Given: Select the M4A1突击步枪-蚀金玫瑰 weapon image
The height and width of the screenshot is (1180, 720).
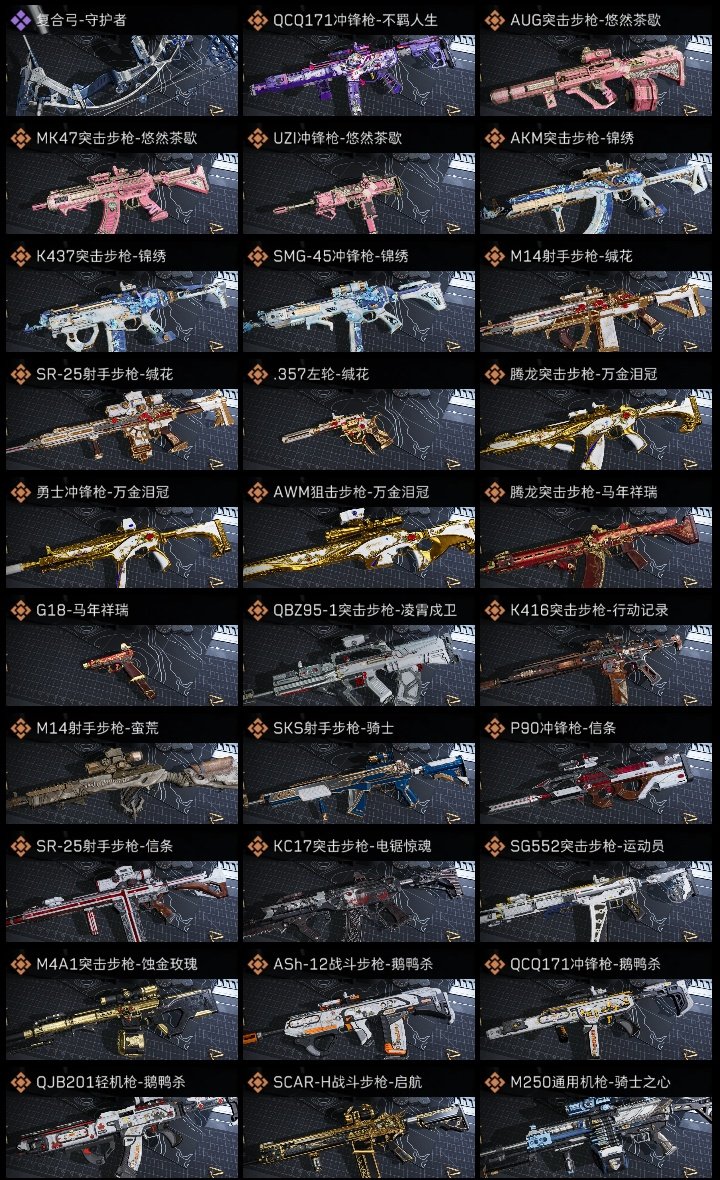Looking at the screenshot, I should 122,1019.
